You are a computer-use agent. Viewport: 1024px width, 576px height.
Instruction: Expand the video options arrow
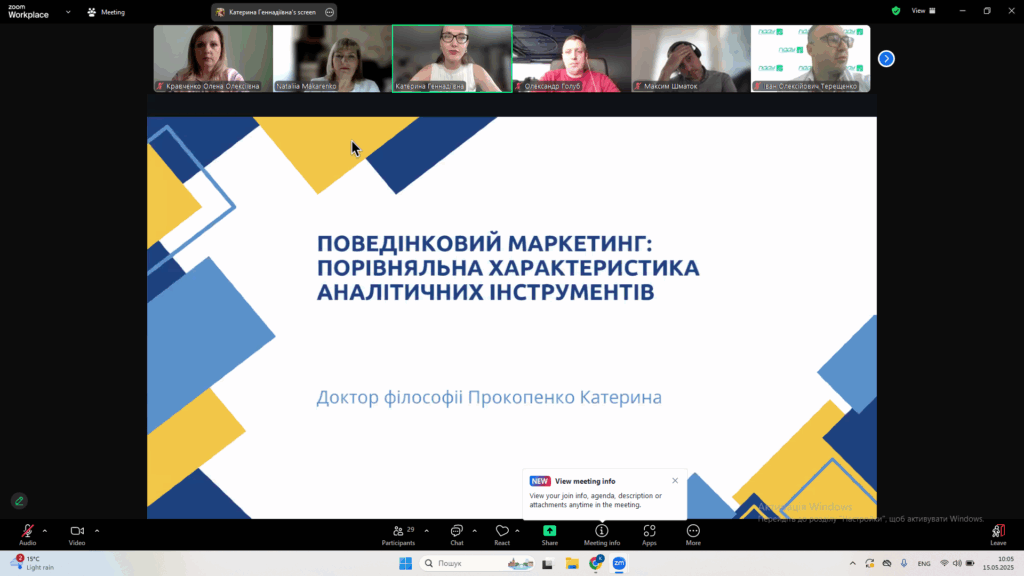pyautogui.click(x=97, y=531)
